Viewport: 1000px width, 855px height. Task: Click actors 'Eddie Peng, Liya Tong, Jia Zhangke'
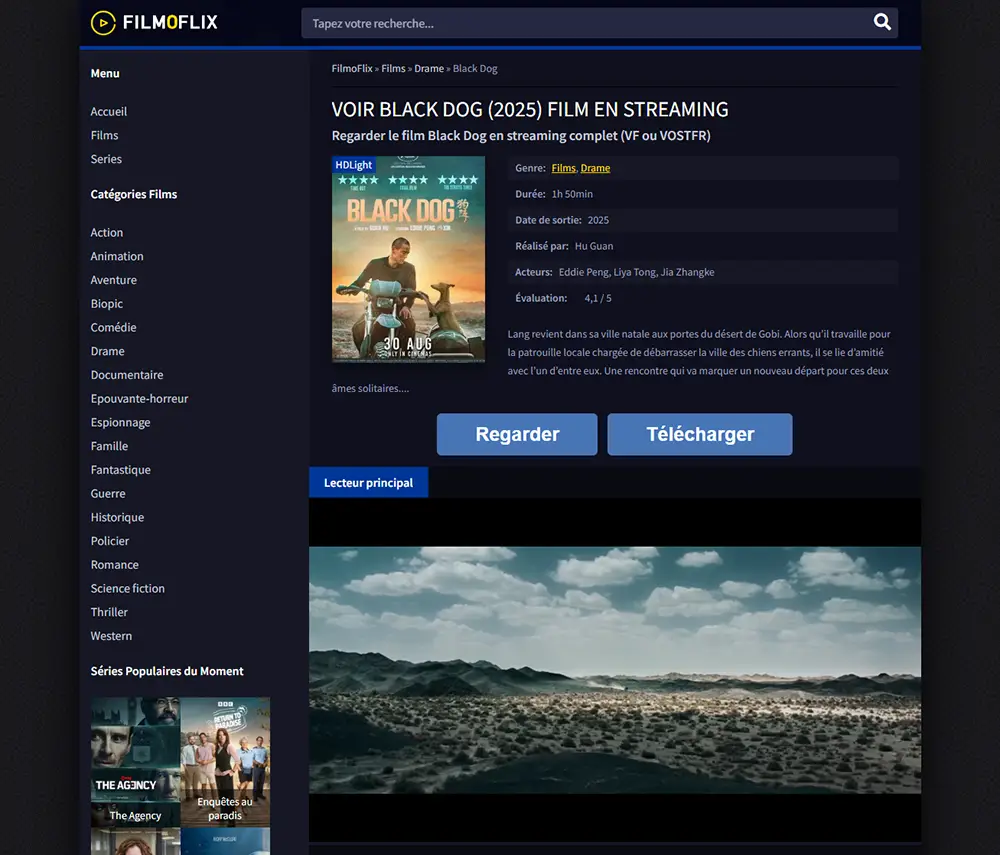click(636, 272)
